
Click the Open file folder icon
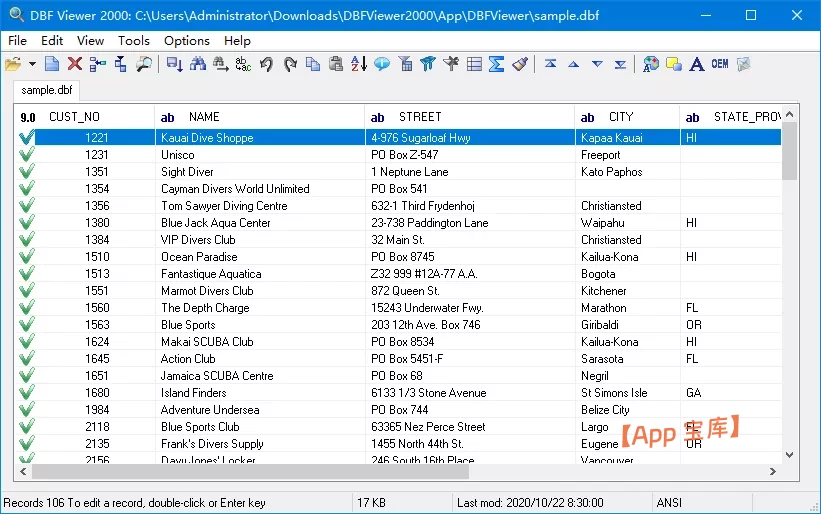[12, 64]
